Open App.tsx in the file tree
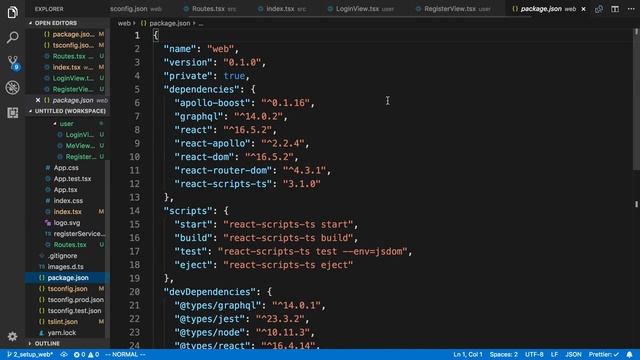 (65, 190)
